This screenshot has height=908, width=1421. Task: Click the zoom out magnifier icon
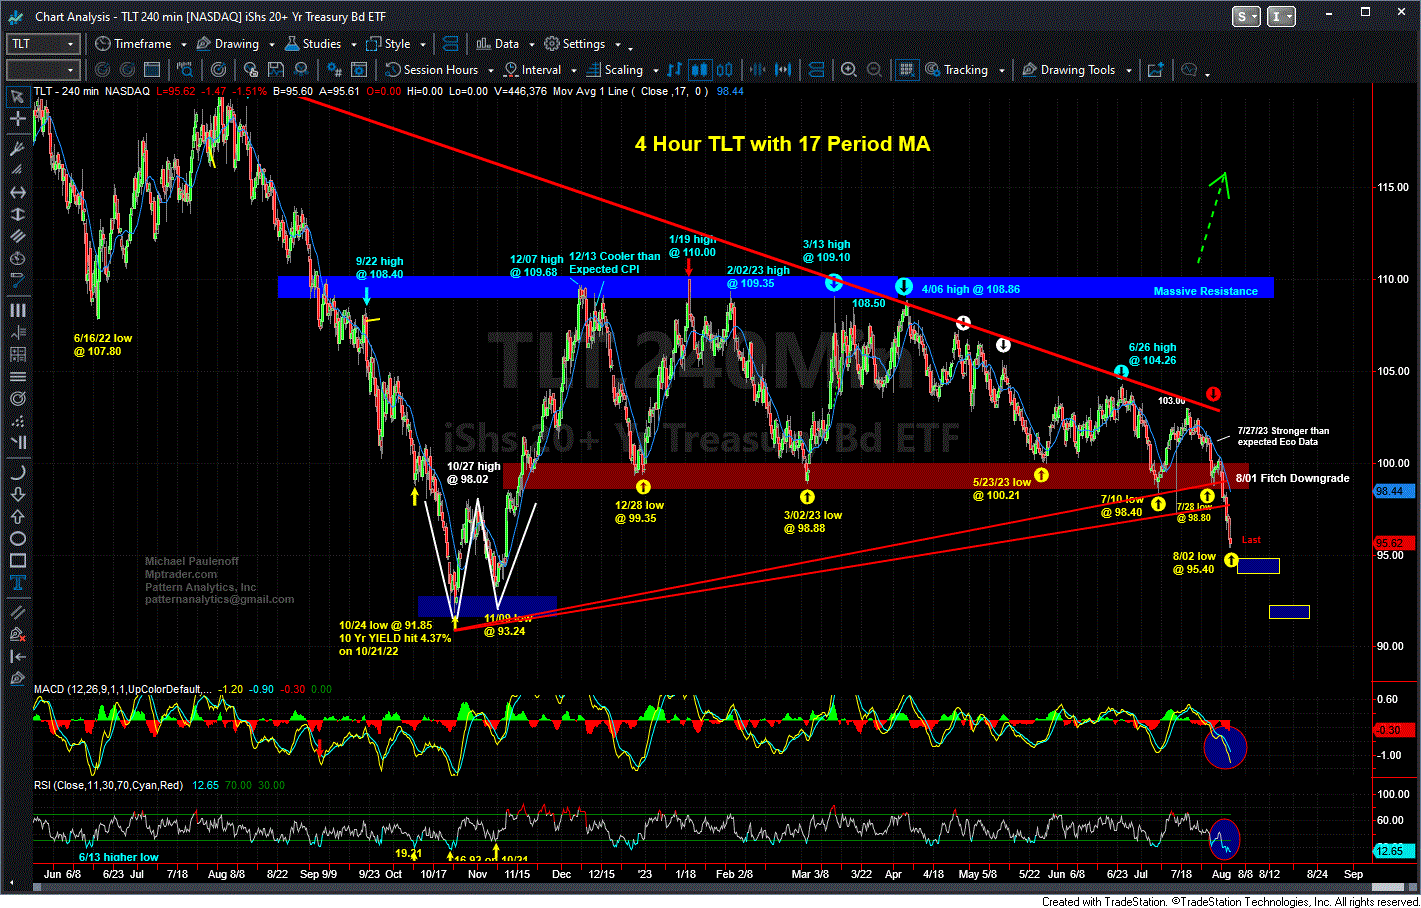(x=874, y=70)
